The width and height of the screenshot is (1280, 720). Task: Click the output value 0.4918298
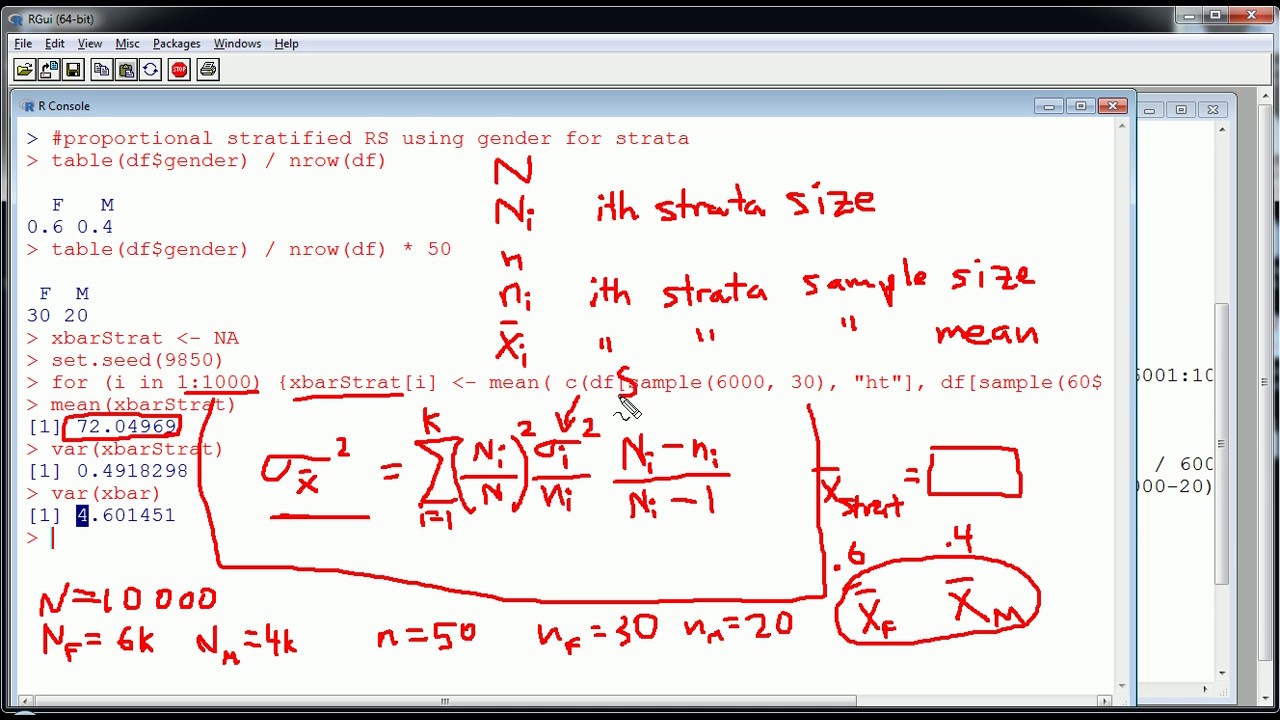pyautogui.click(x=132, y=471)
